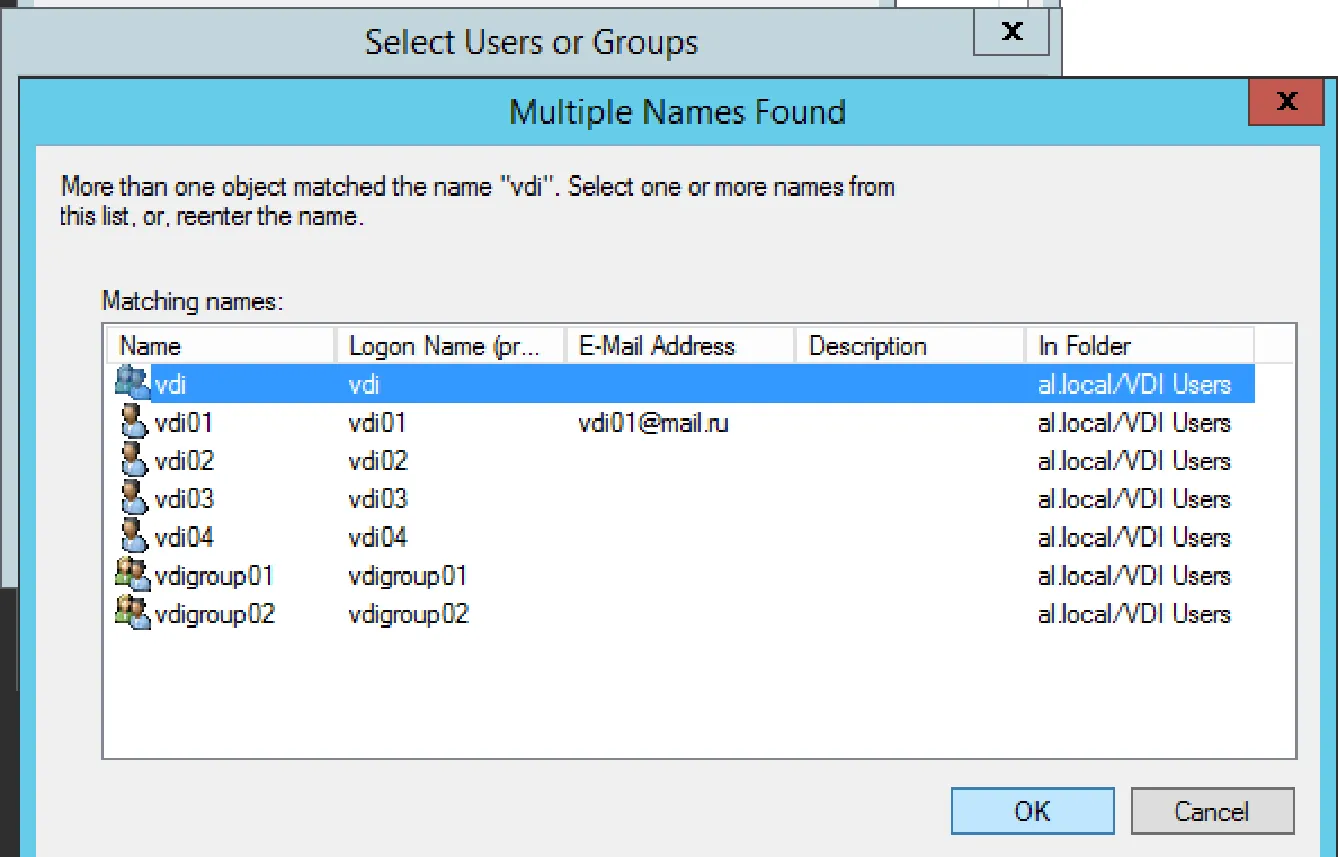
Task: Select the vdigroup02 name entry
Action: pyautogui.click(x=215, y=614)
